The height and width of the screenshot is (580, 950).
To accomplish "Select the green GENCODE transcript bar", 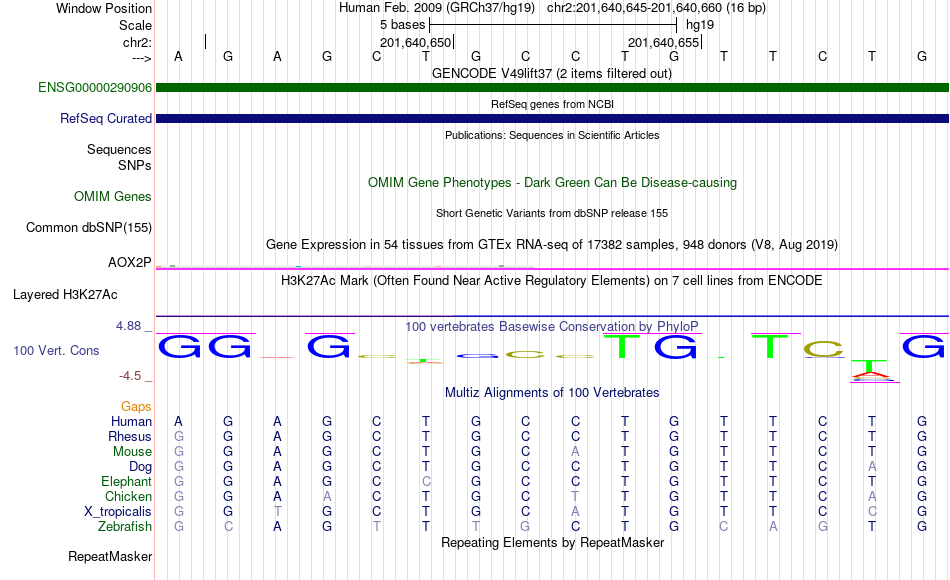I will (552, 87).
